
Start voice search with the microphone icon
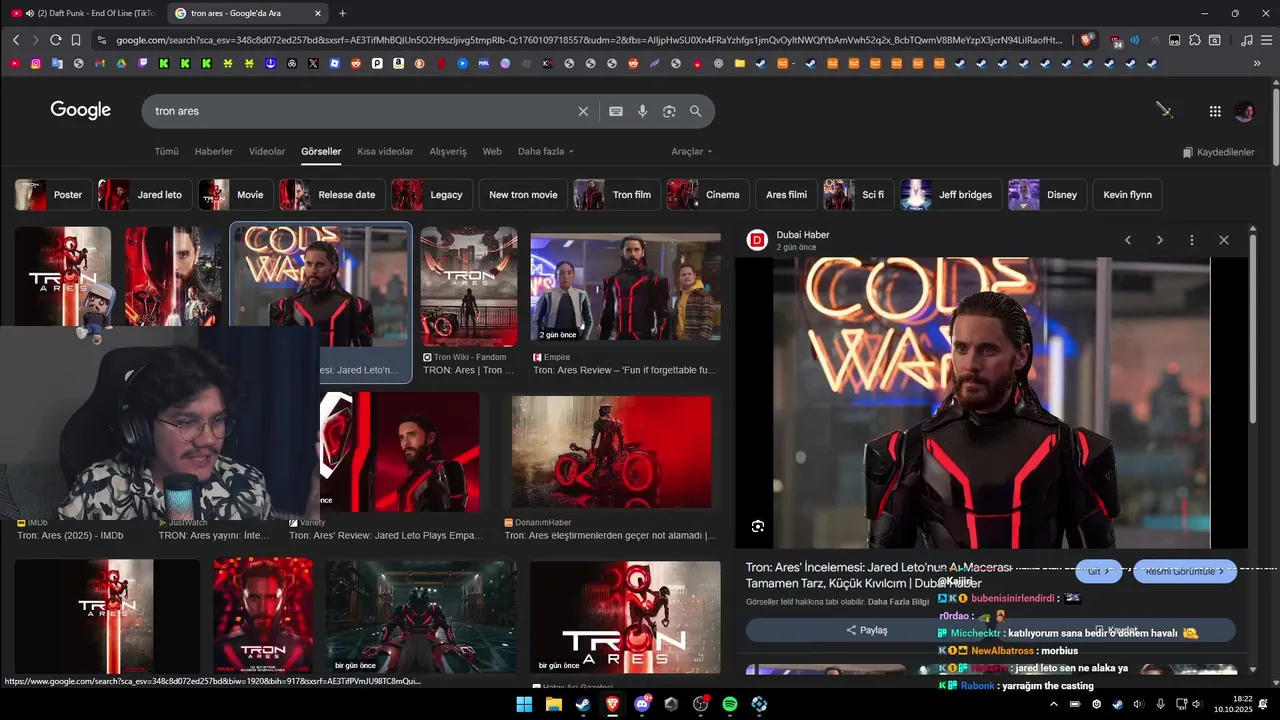643,111
